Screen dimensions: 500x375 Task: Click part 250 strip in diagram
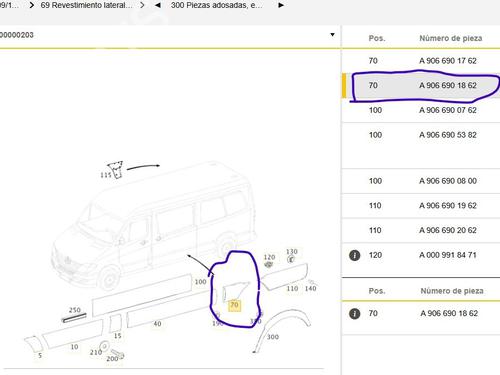point(74,318)
